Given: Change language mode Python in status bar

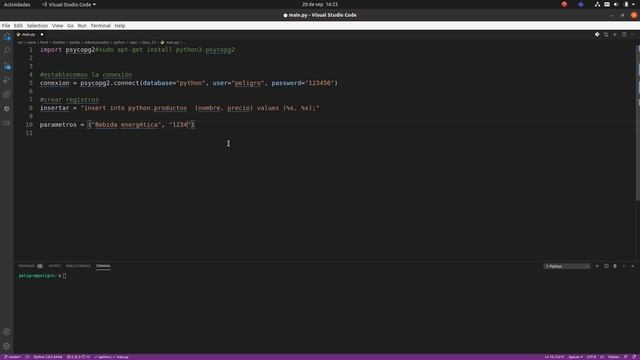Looking at the screenshot, I should coord(614,357).
